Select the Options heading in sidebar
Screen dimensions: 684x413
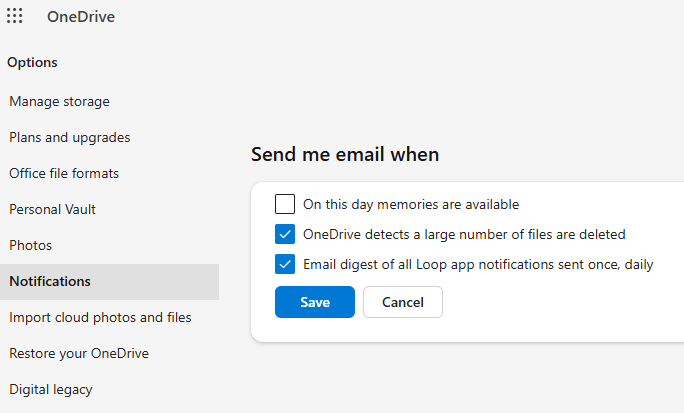tap(32, 62)
